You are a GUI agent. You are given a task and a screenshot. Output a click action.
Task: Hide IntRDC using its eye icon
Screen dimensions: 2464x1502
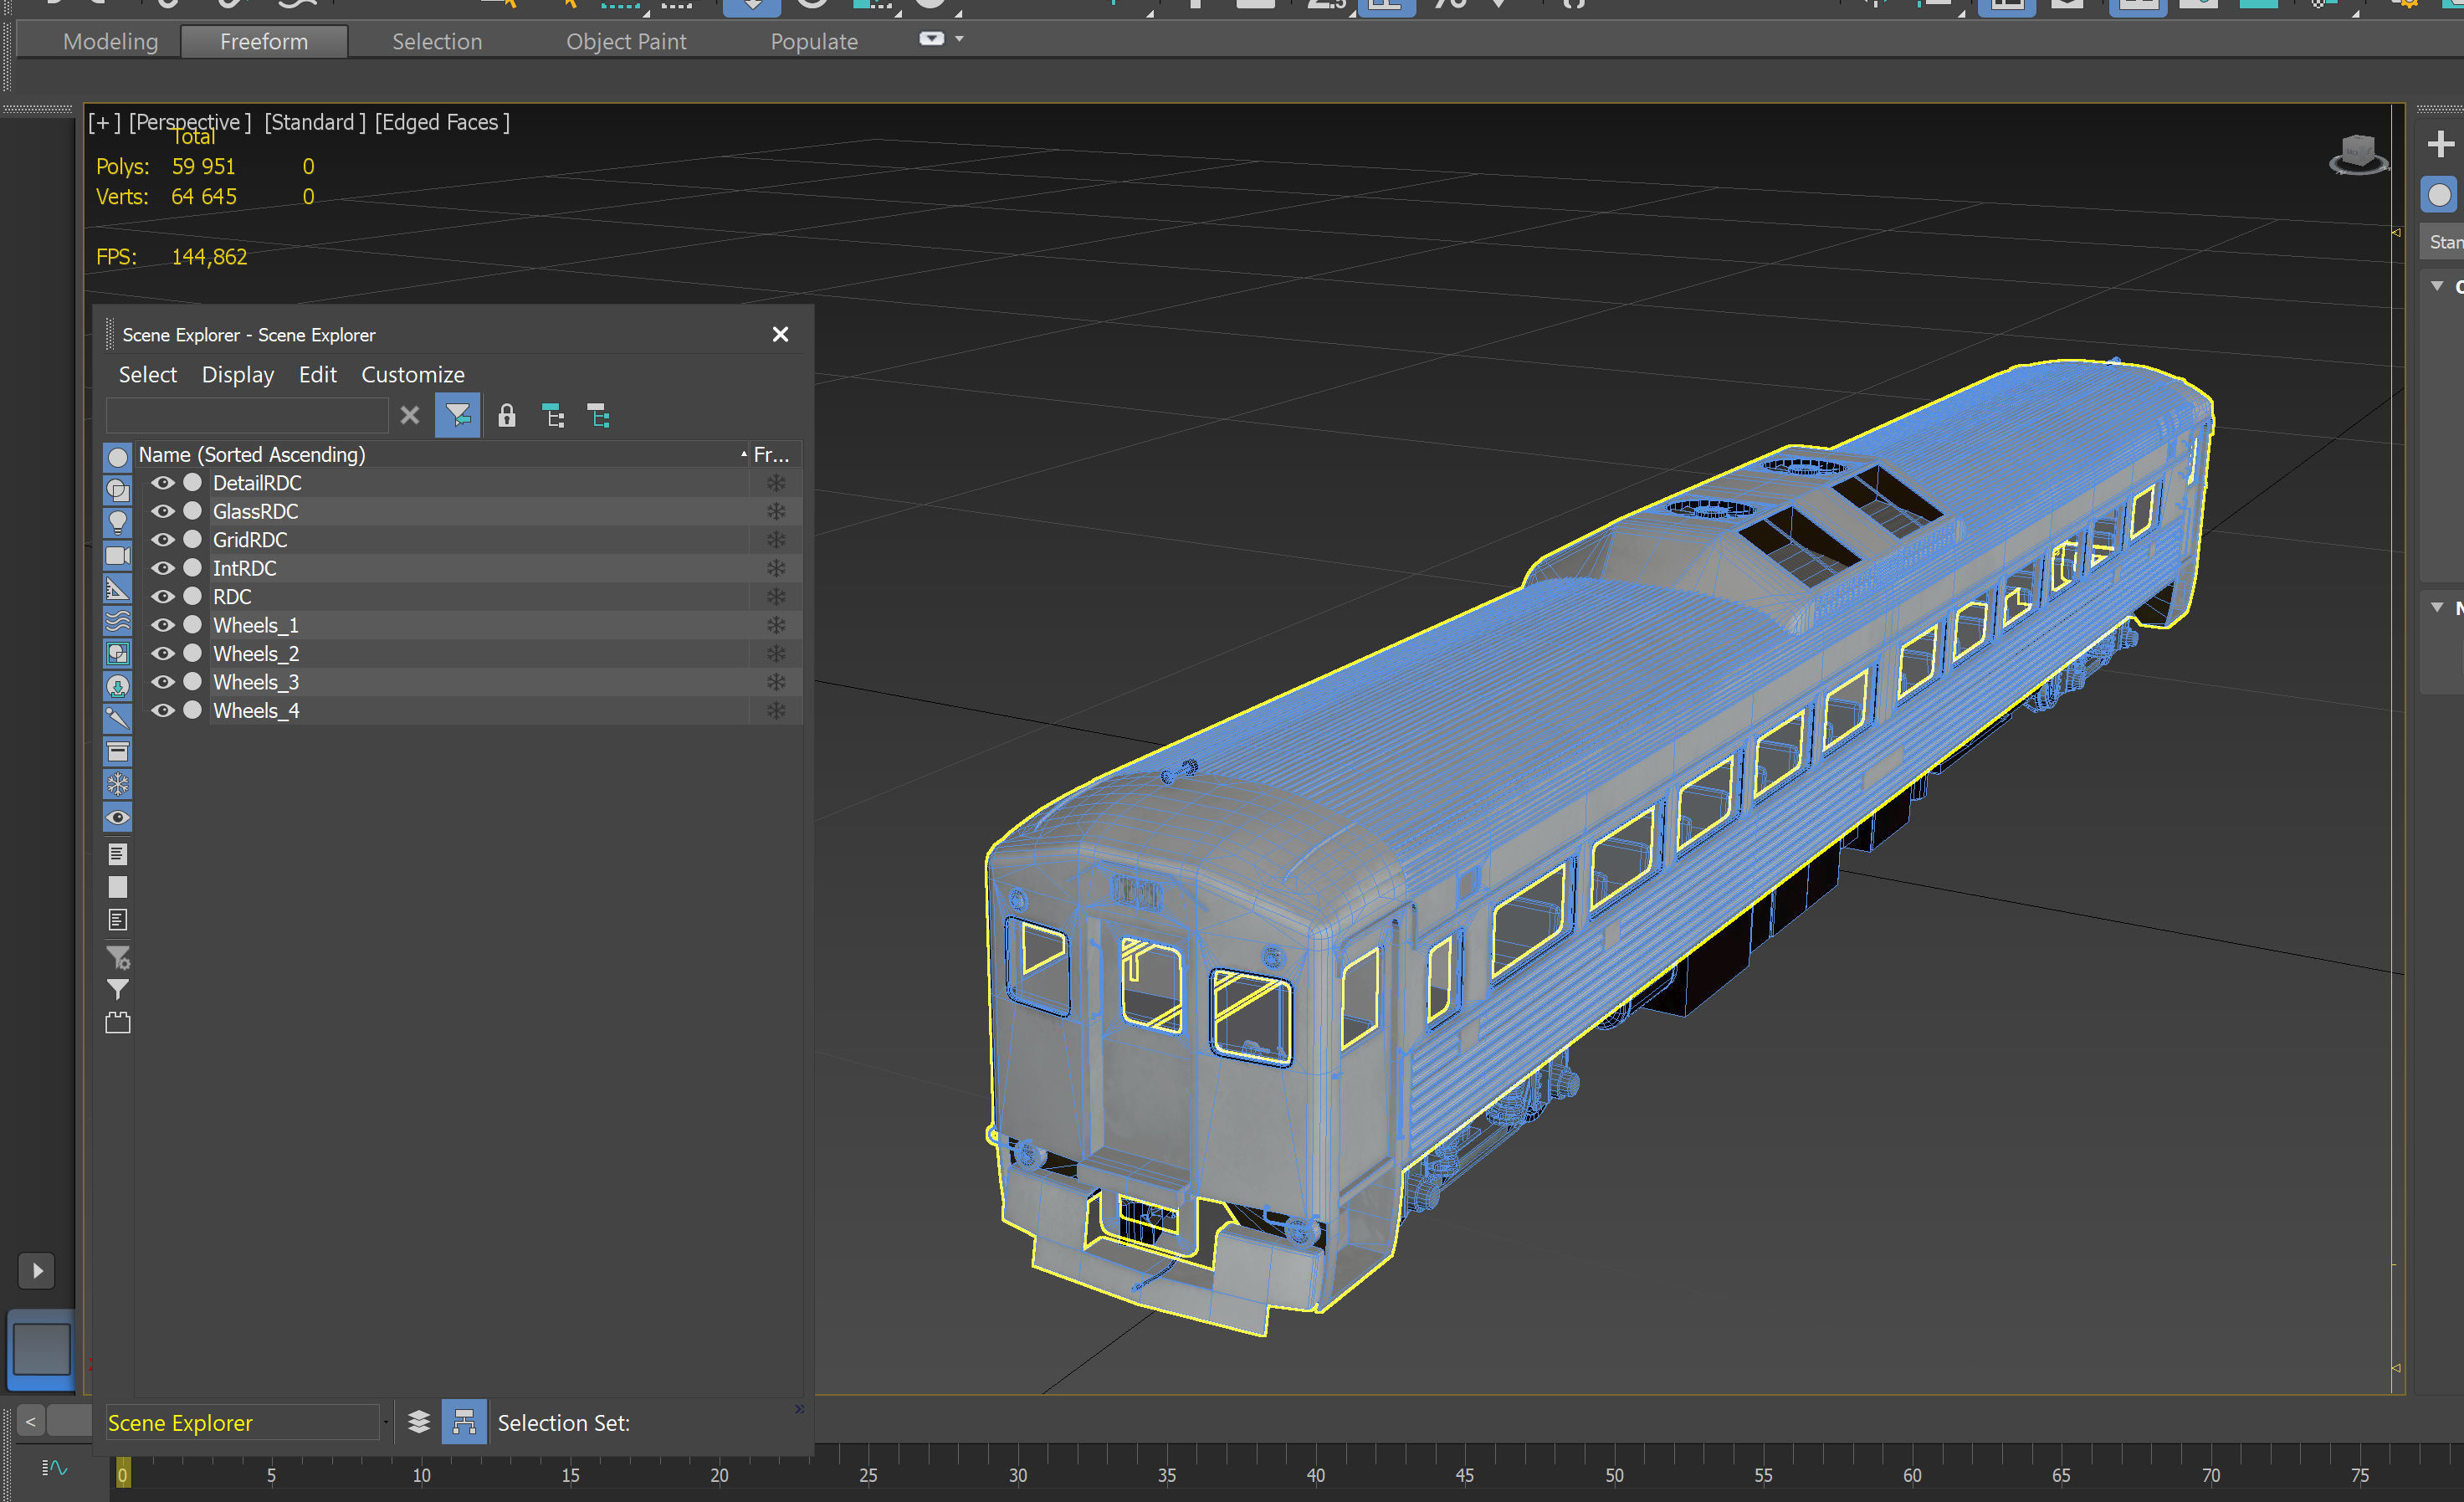click(163, 568)
